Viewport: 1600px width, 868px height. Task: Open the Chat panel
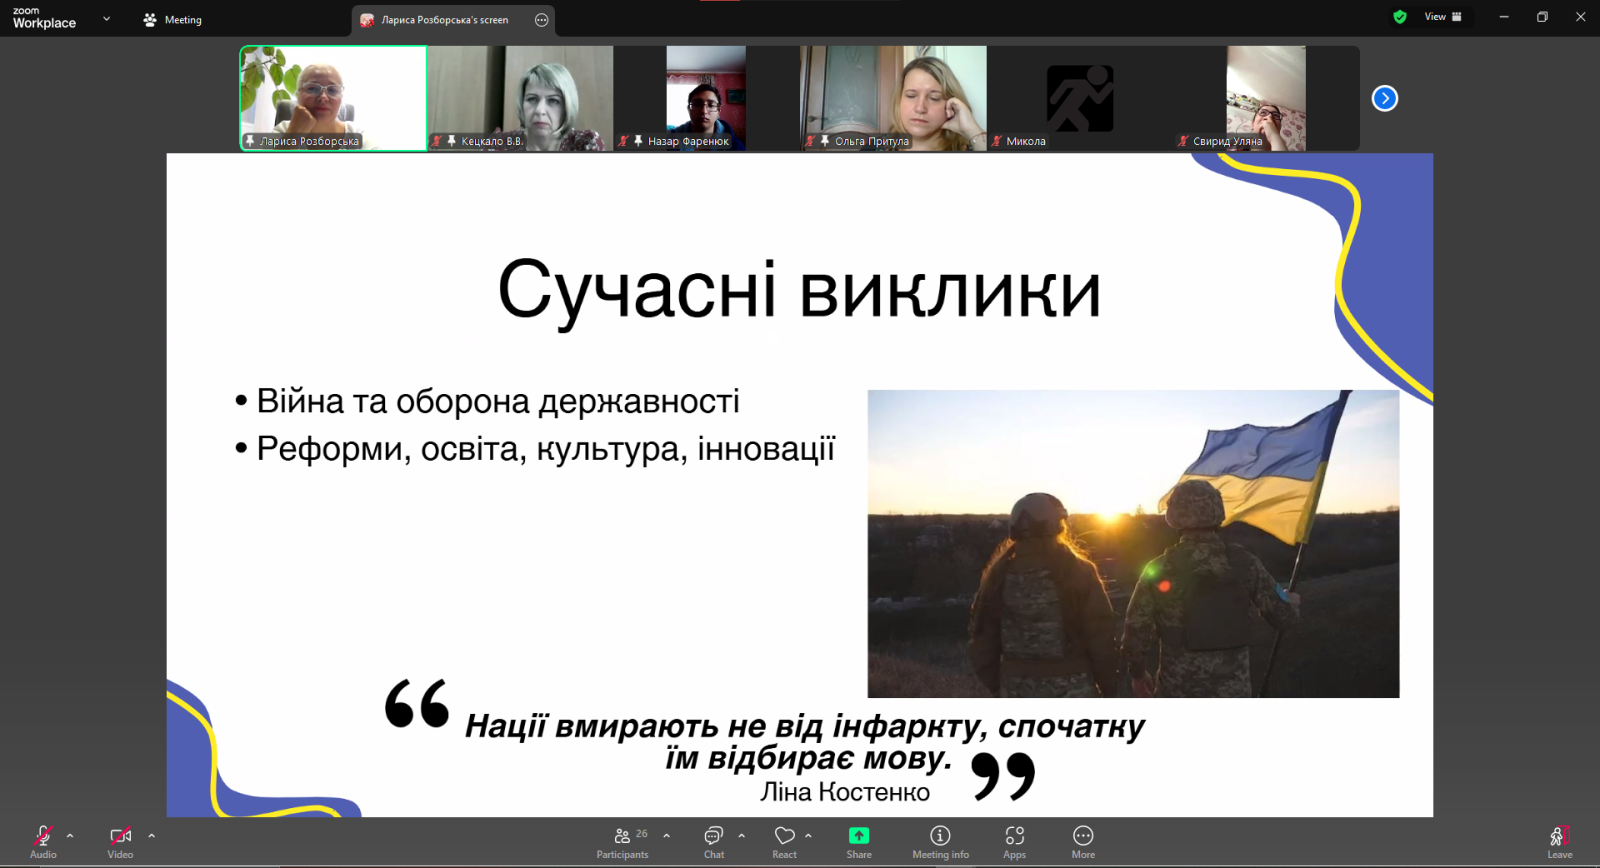714,841
